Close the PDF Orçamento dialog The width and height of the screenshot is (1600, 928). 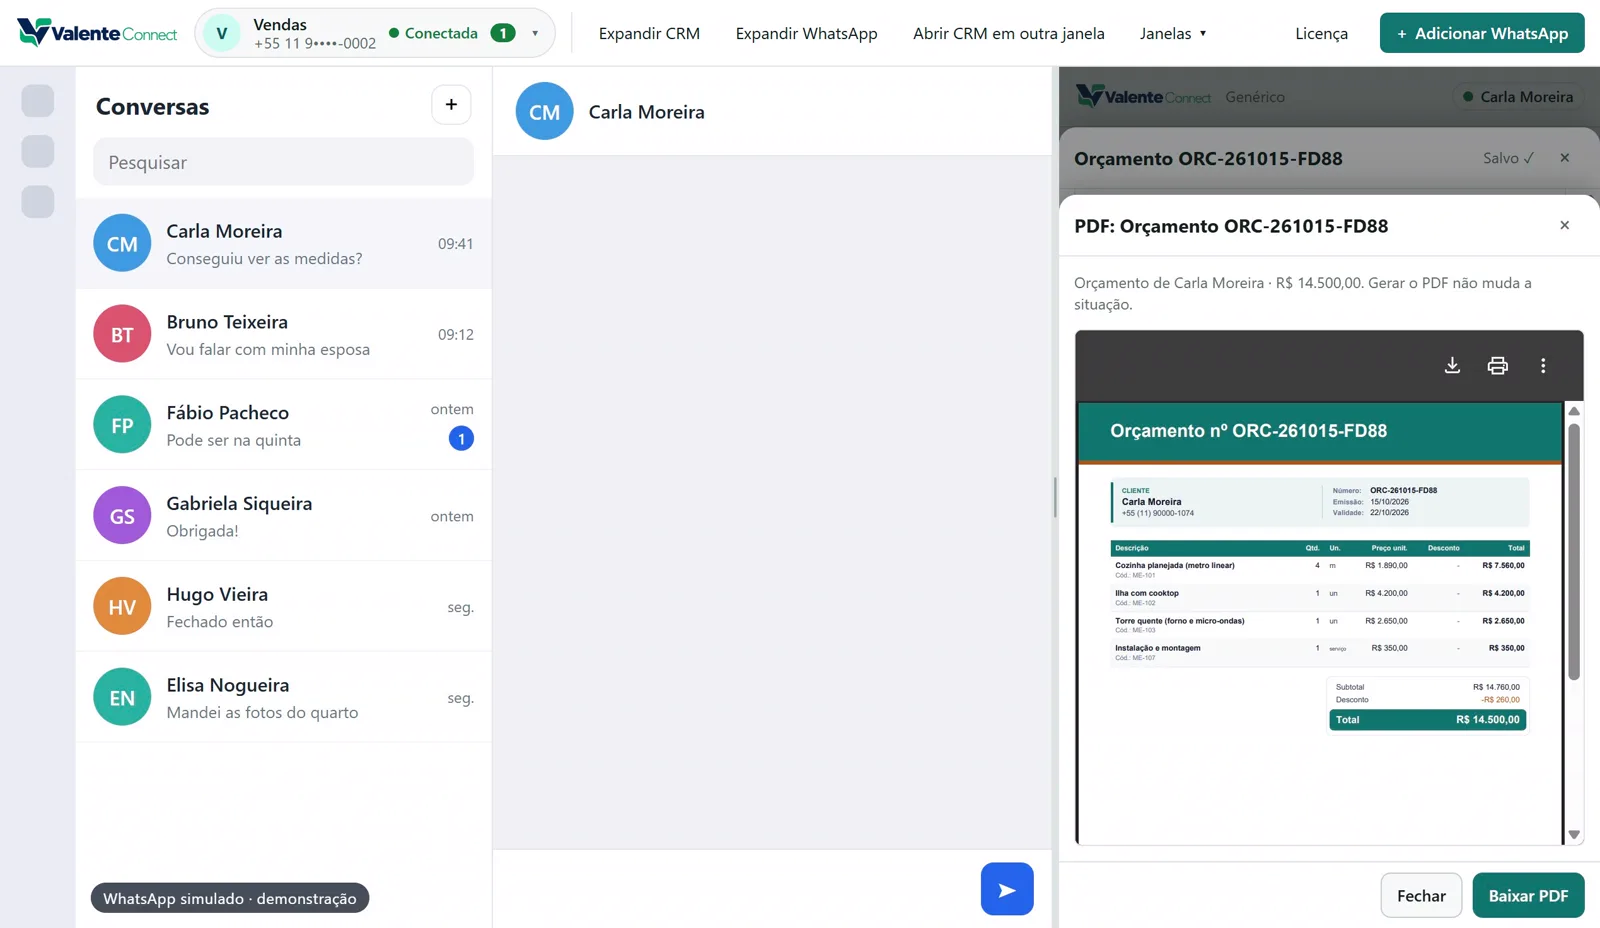coord(1564,225)
